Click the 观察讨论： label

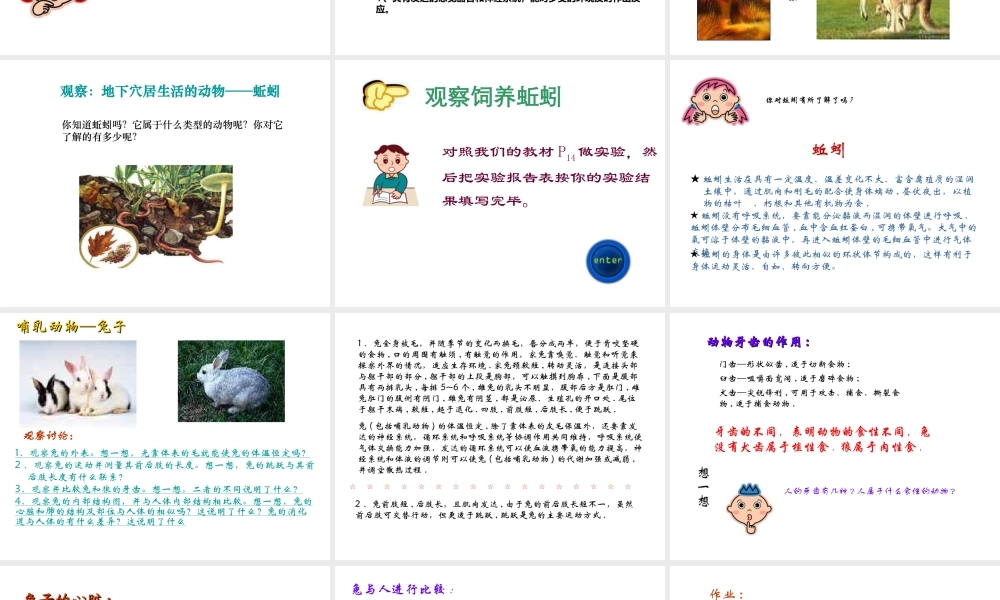[49, 435]
